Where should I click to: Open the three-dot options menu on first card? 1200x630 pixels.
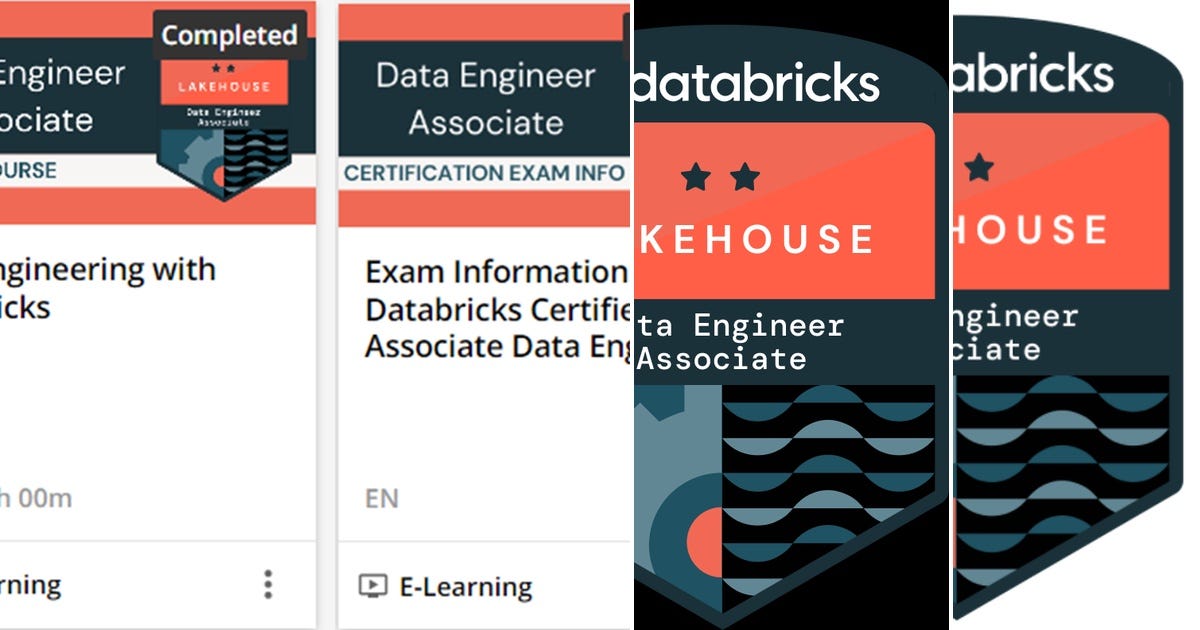coord(267,585)
